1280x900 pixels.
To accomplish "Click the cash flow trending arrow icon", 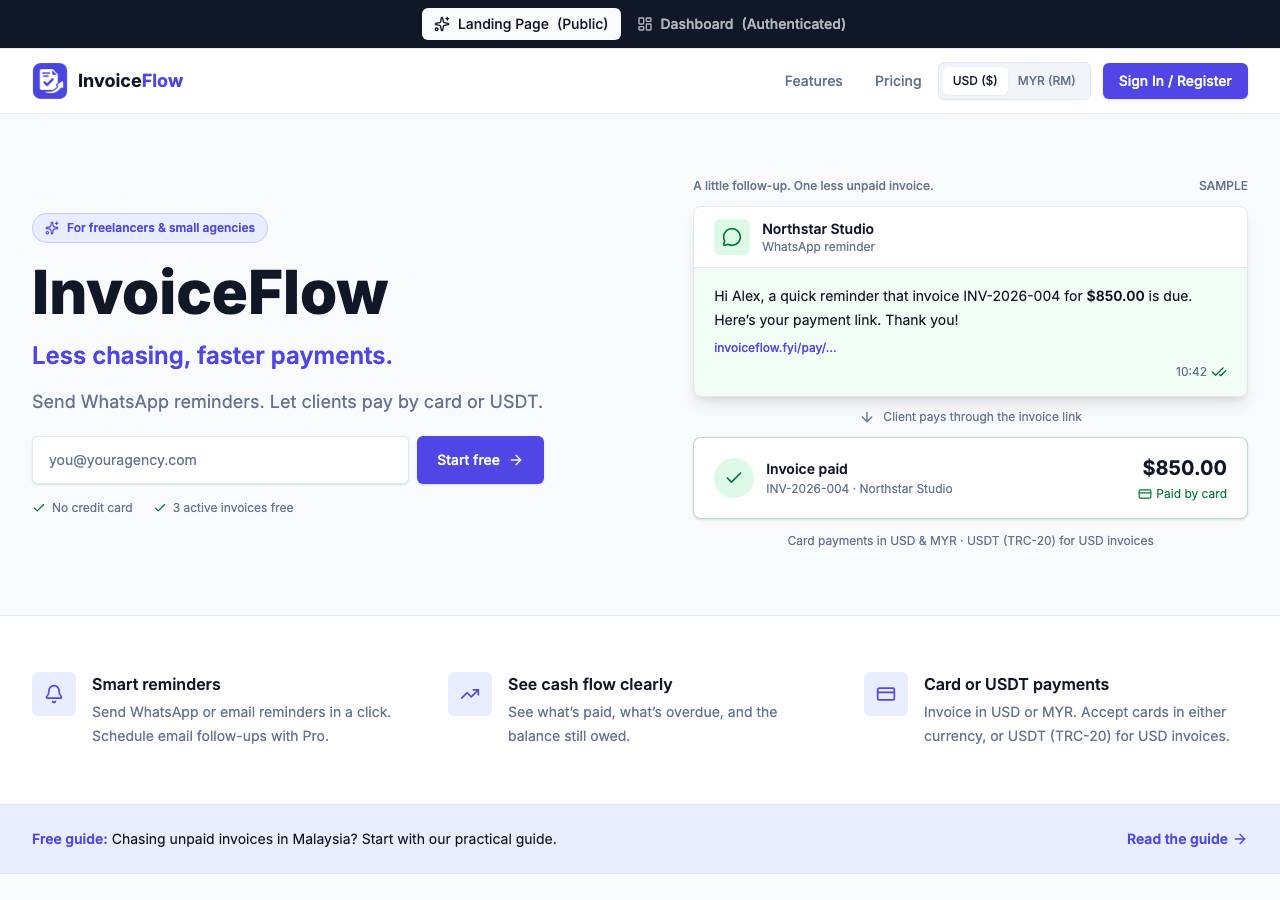I will (470, 694).
